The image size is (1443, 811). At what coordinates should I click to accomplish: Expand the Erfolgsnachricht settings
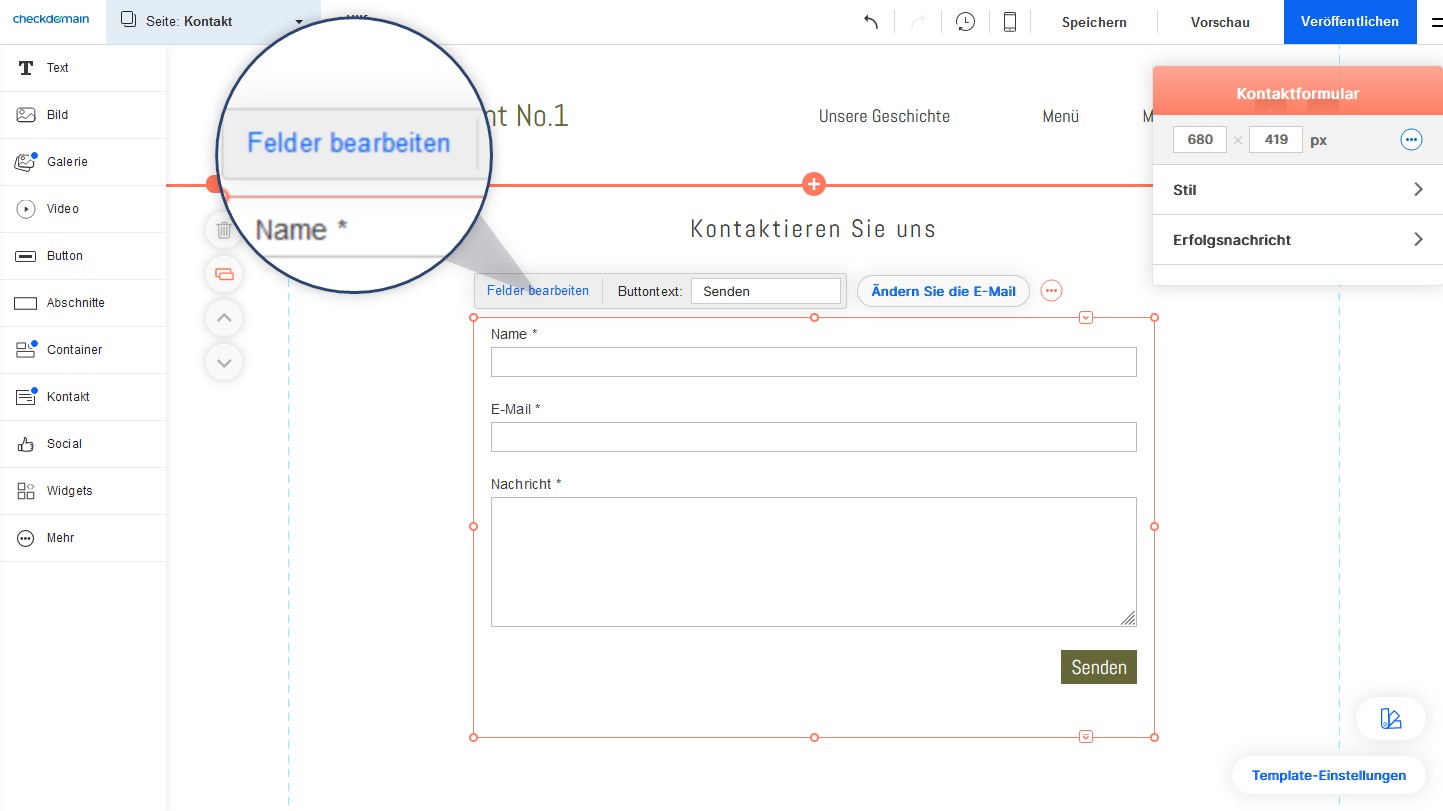pyautogui.click(x=1297, y=240)
